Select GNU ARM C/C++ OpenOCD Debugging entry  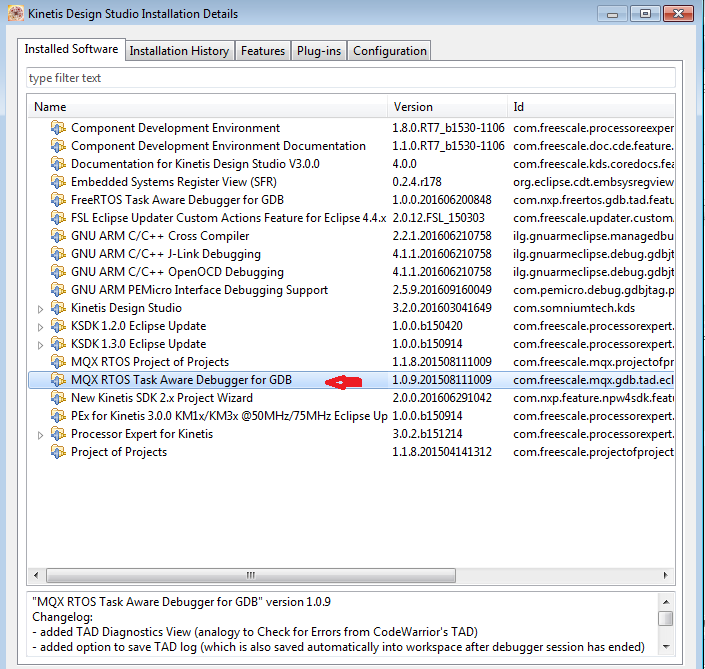coord(351,272)
